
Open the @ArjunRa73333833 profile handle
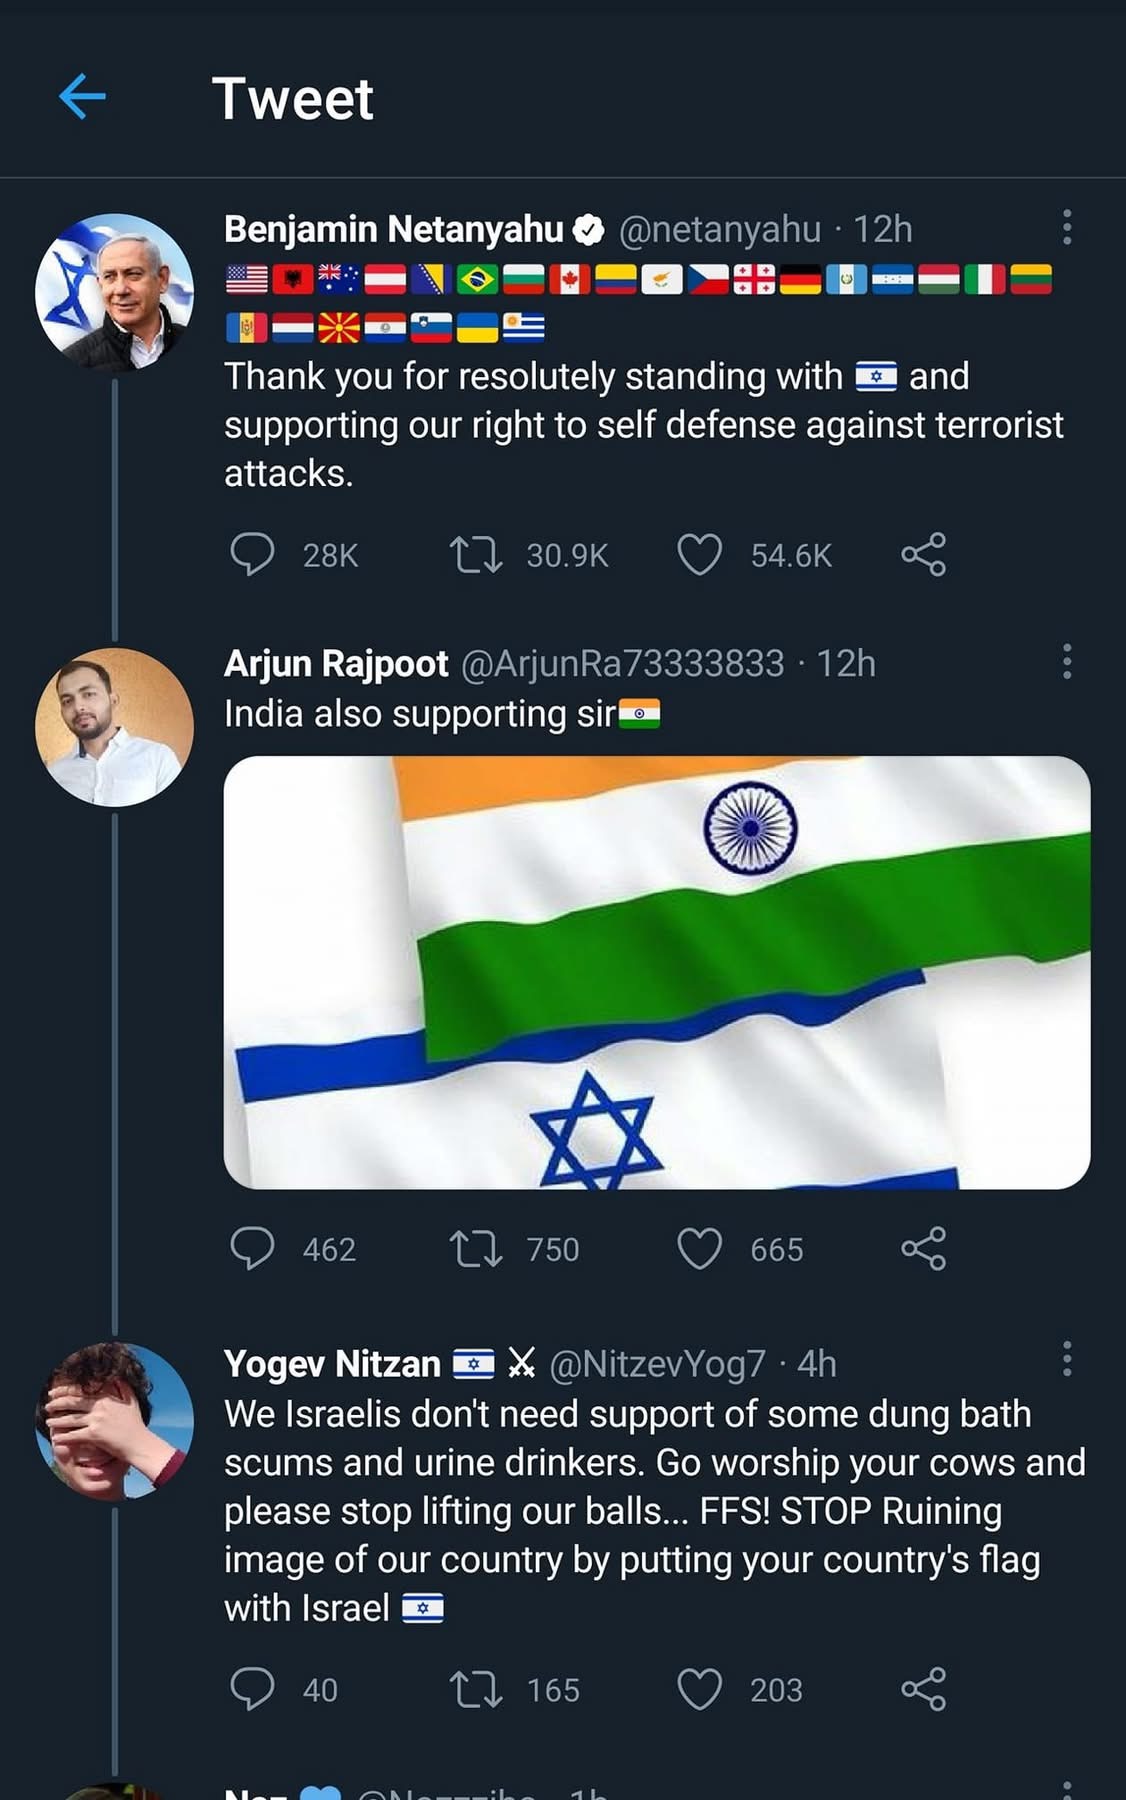pos(622,664)
